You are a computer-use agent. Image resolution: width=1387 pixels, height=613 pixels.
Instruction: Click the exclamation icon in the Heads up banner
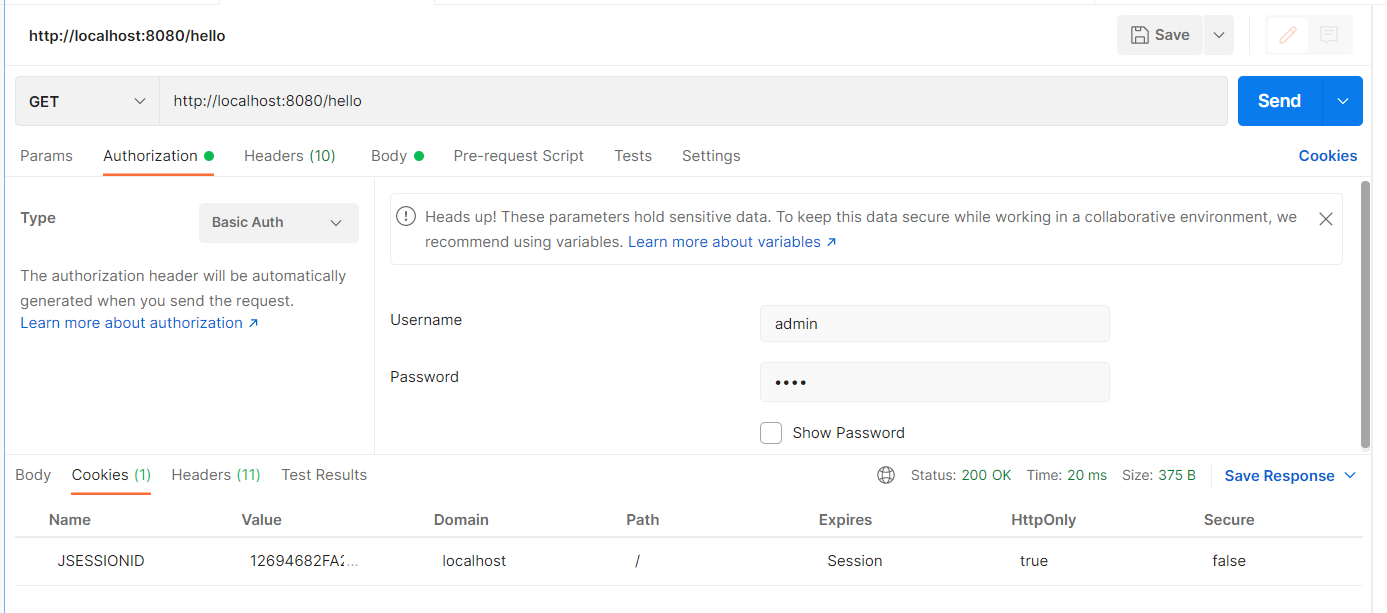coord(406,216)
